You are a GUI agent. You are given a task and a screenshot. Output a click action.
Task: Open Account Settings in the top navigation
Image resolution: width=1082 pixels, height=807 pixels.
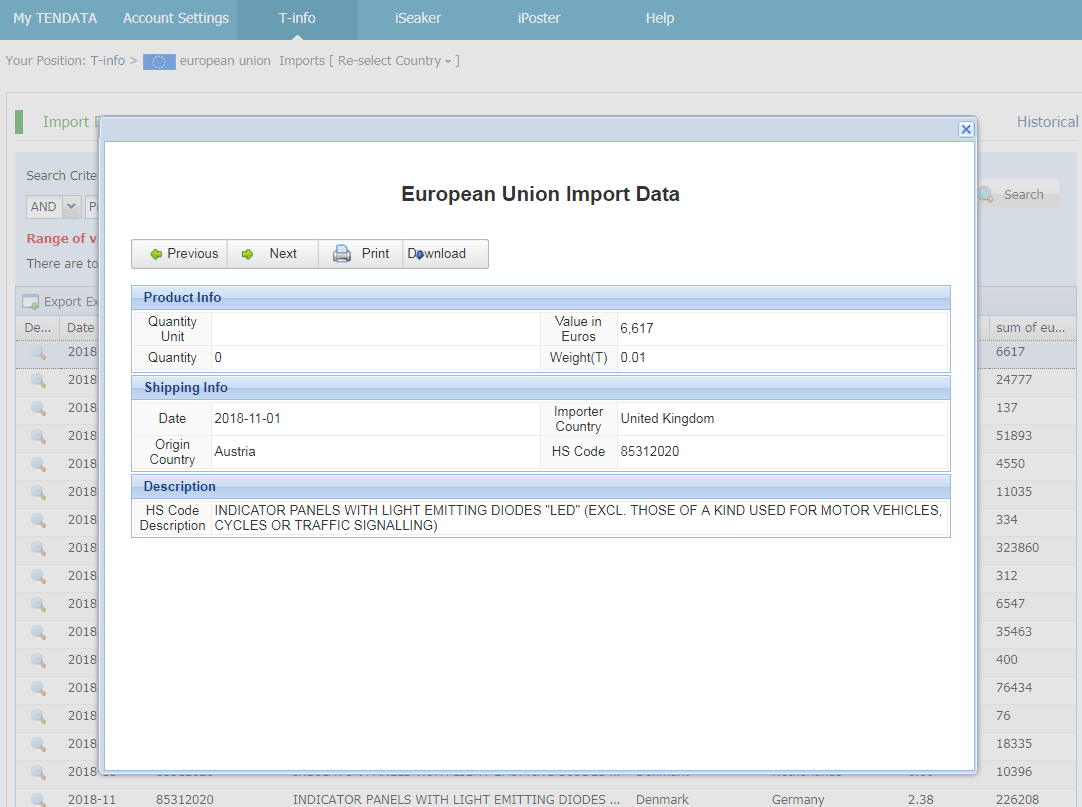pos(176,18)
